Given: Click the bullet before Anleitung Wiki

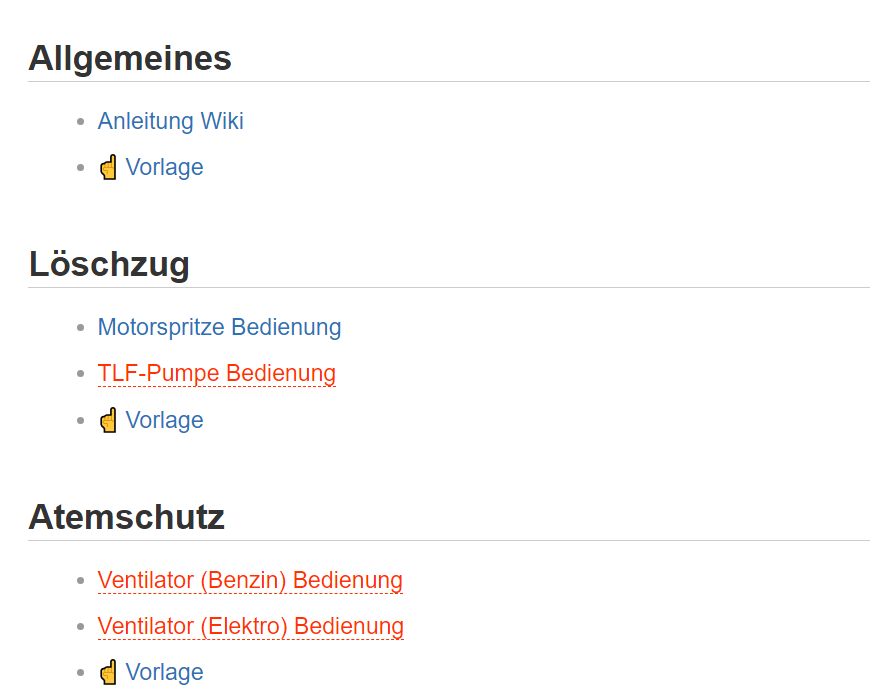Looking at the screenshot, I should tap(81, 122).
